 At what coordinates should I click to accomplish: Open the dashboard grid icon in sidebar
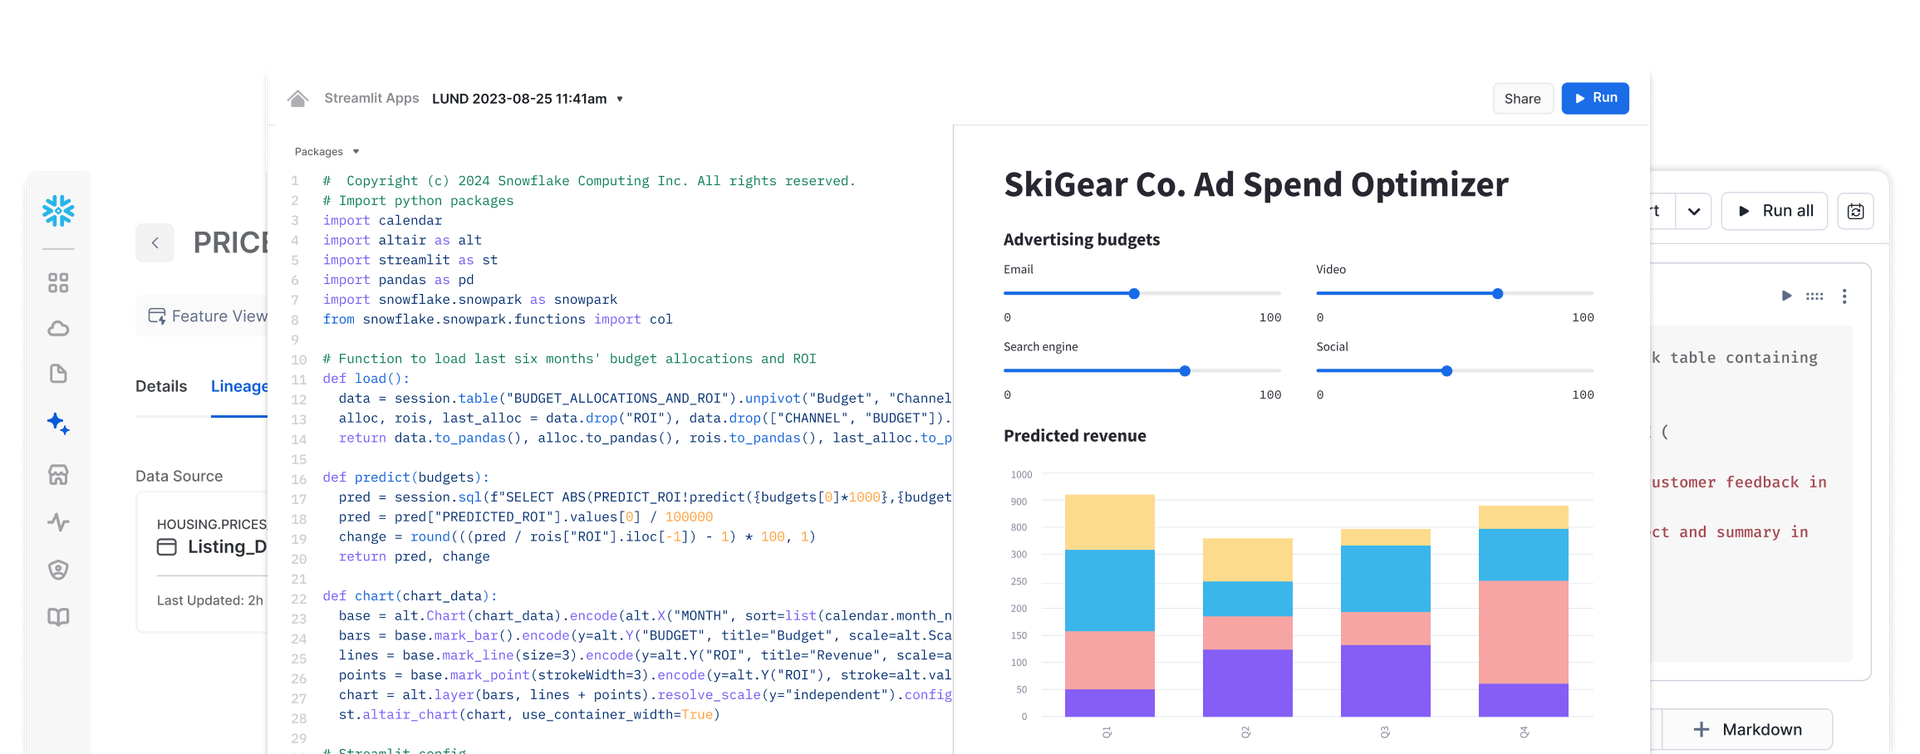58,283
